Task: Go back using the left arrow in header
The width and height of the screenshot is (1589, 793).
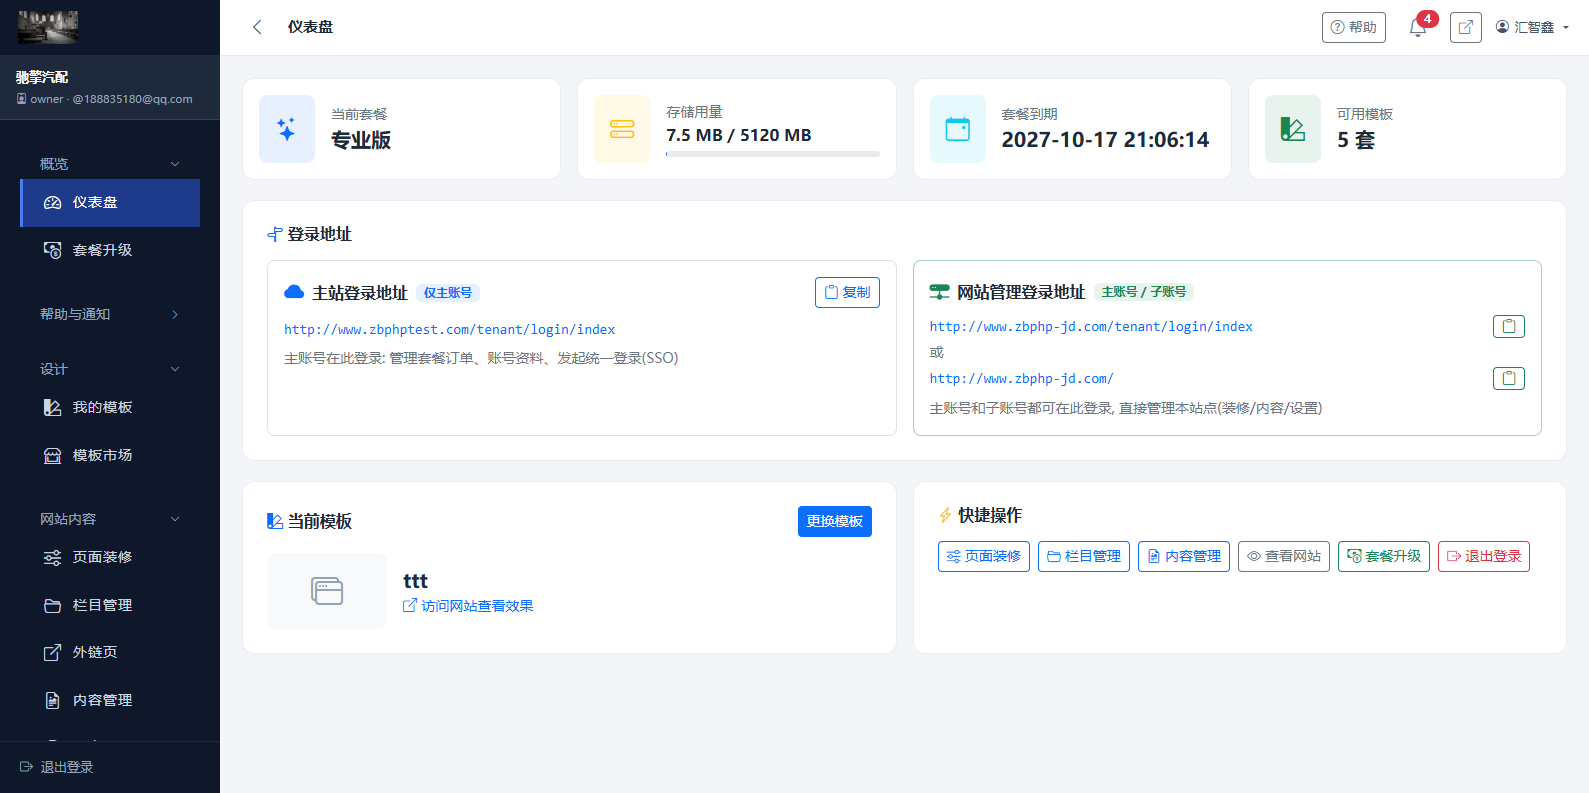Action: click(257, 27)
